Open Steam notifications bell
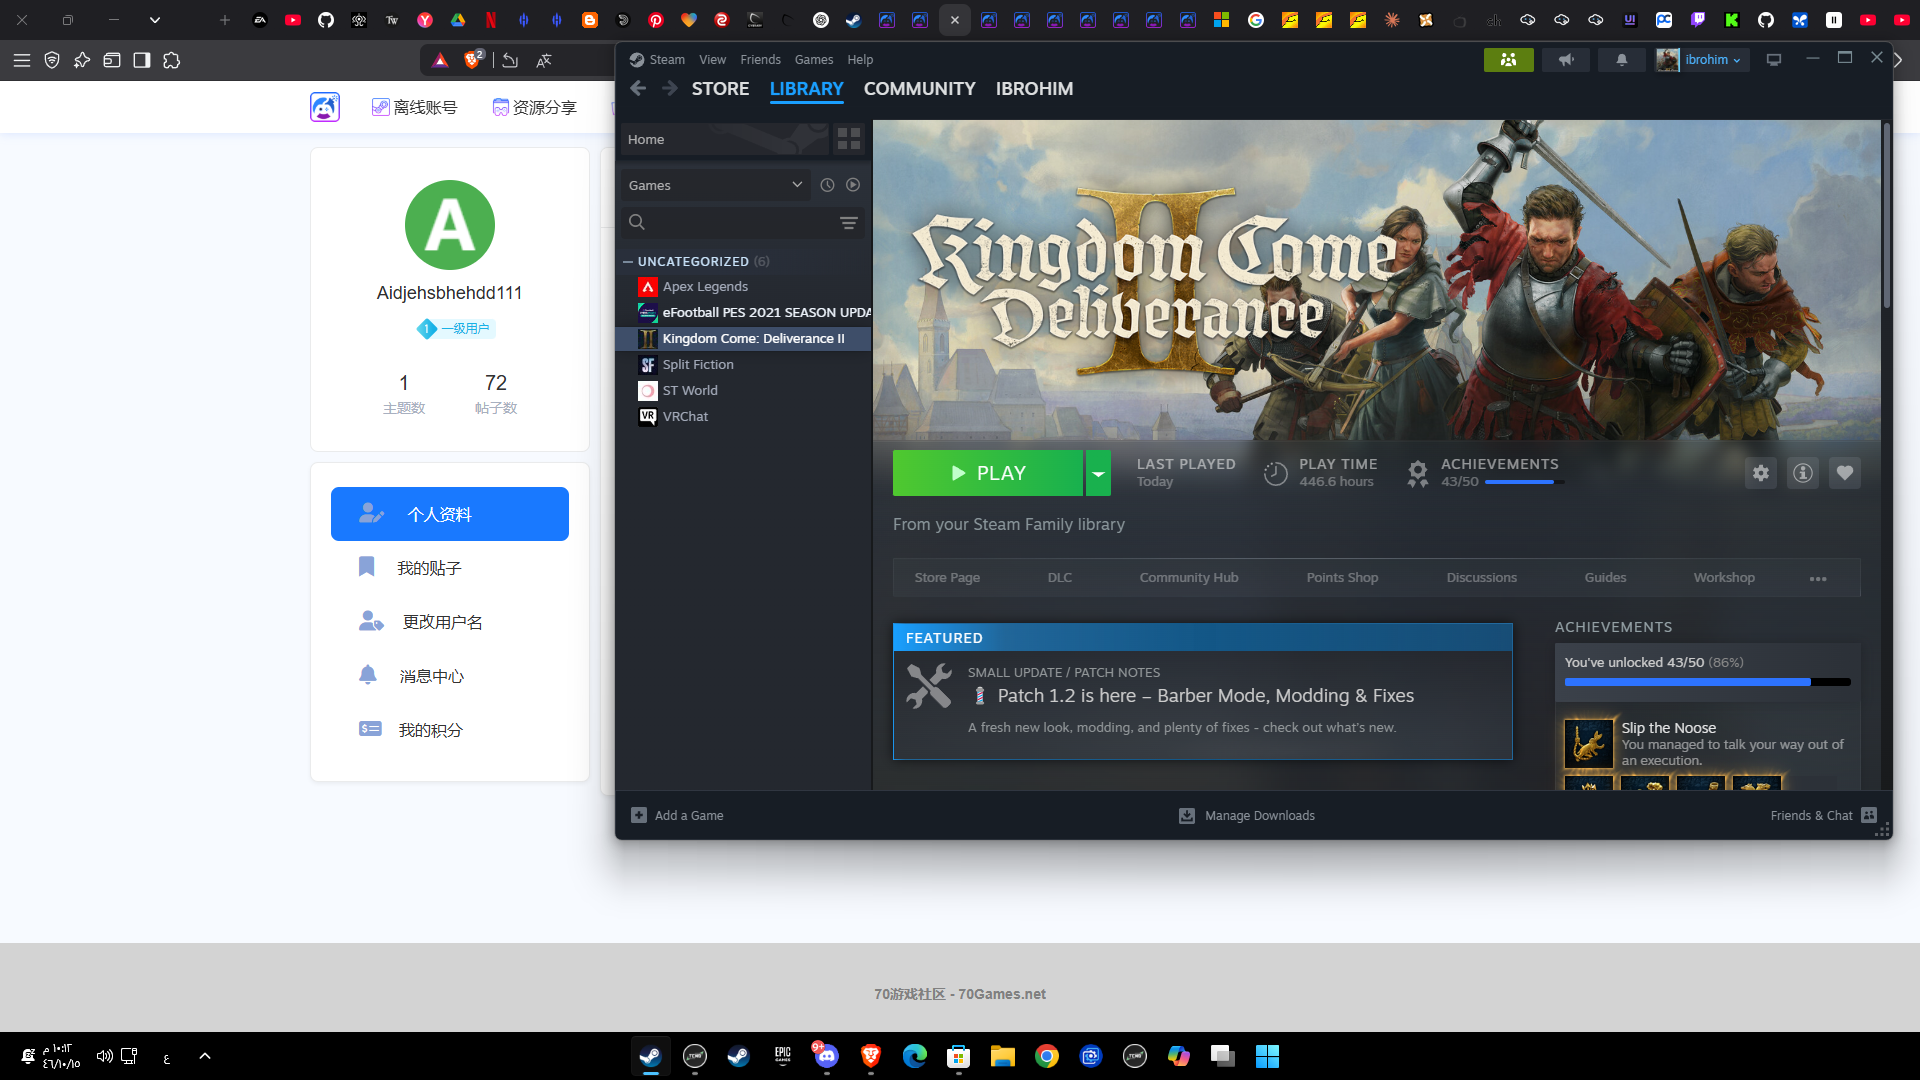 1622,60
